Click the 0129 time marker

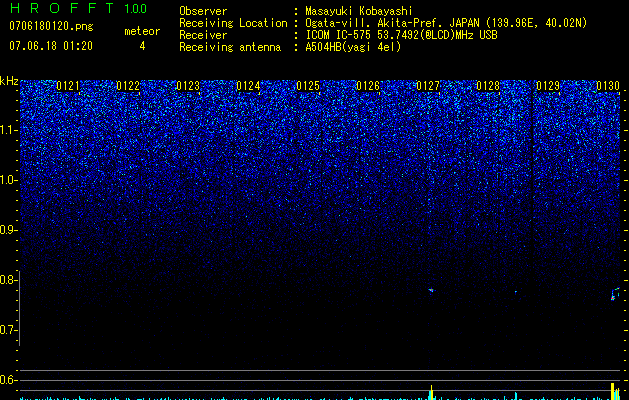coord(548,86)
